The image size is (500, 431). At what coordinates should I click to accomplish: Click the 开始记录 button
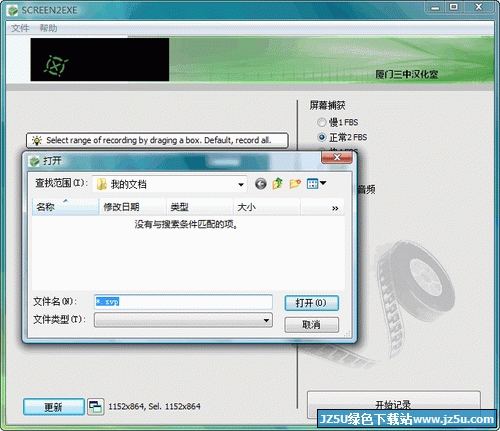[x=393, y=405]
